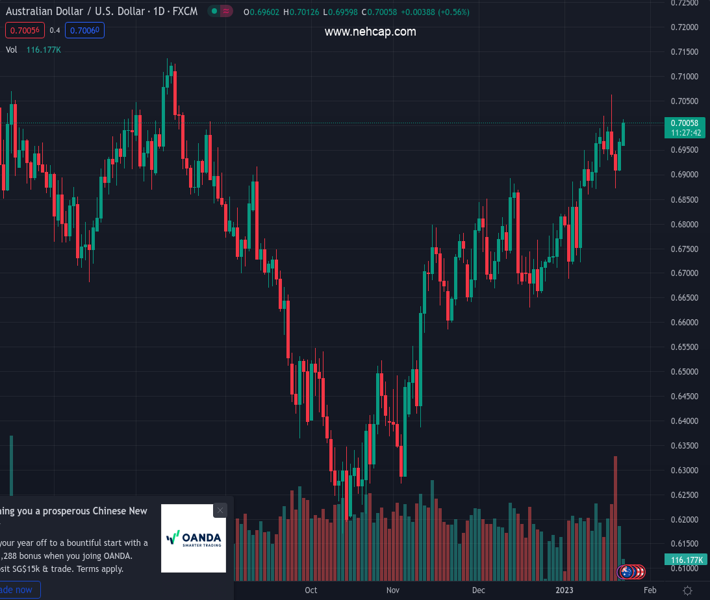
Task: Click the 2023 label on time axis
Action: 565,591
